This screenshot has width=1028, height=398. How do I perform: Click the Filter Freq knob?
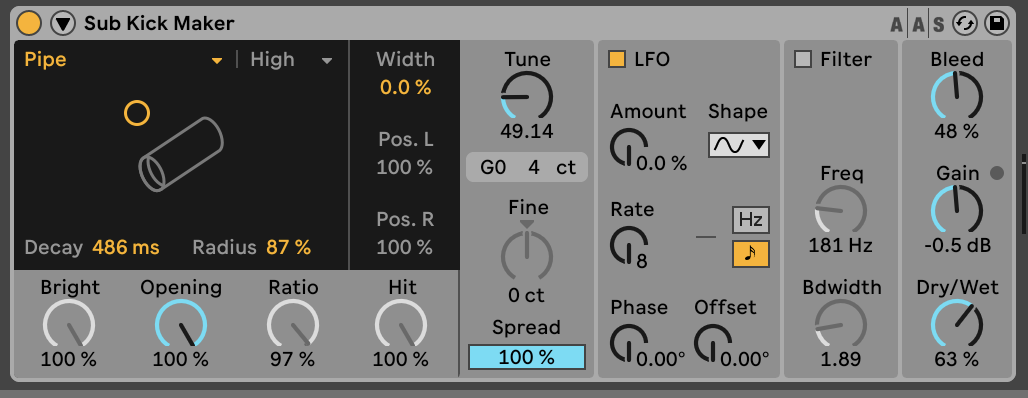point(840,210)
